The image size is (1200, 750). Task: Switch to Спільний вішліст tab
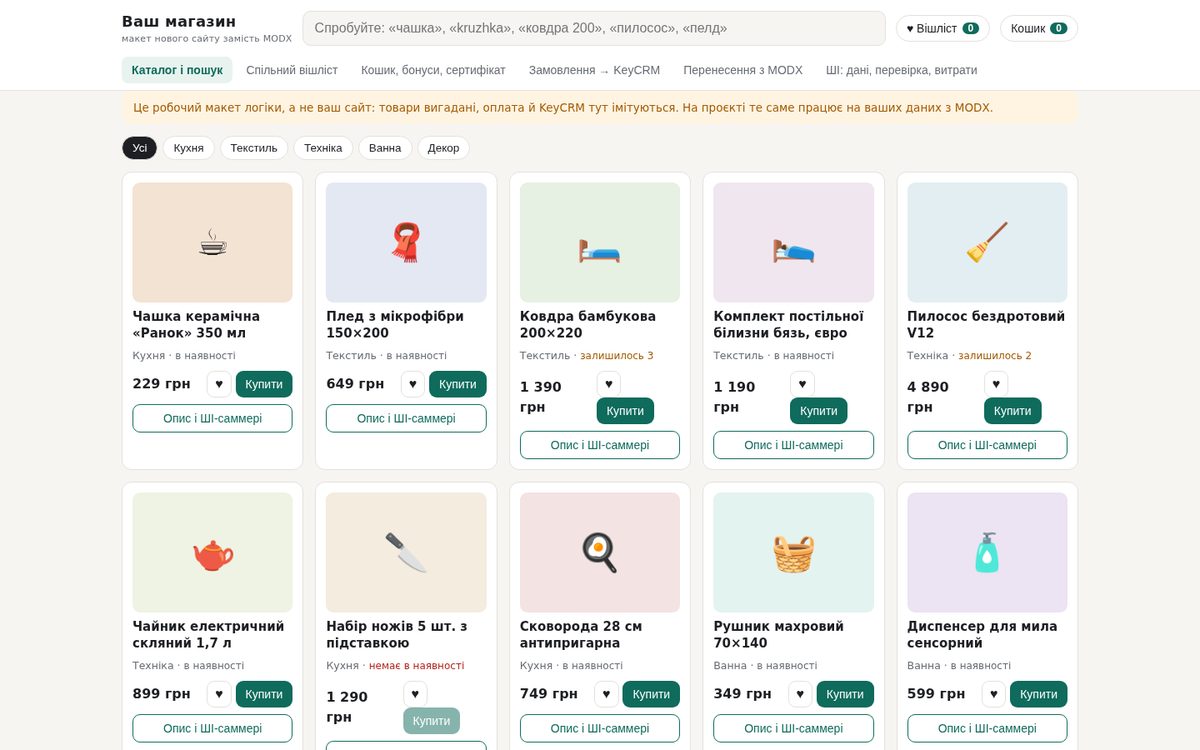292,70
